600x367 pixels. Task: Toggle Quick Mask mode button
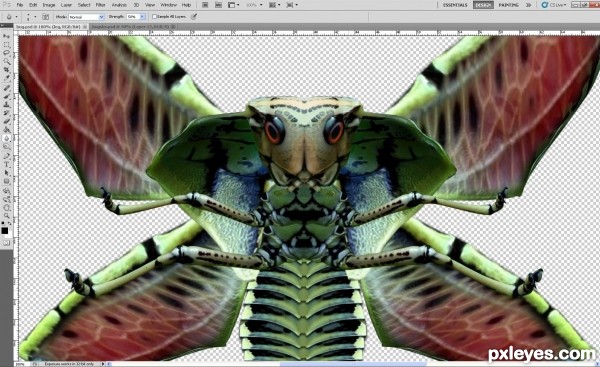click(7, 243)
